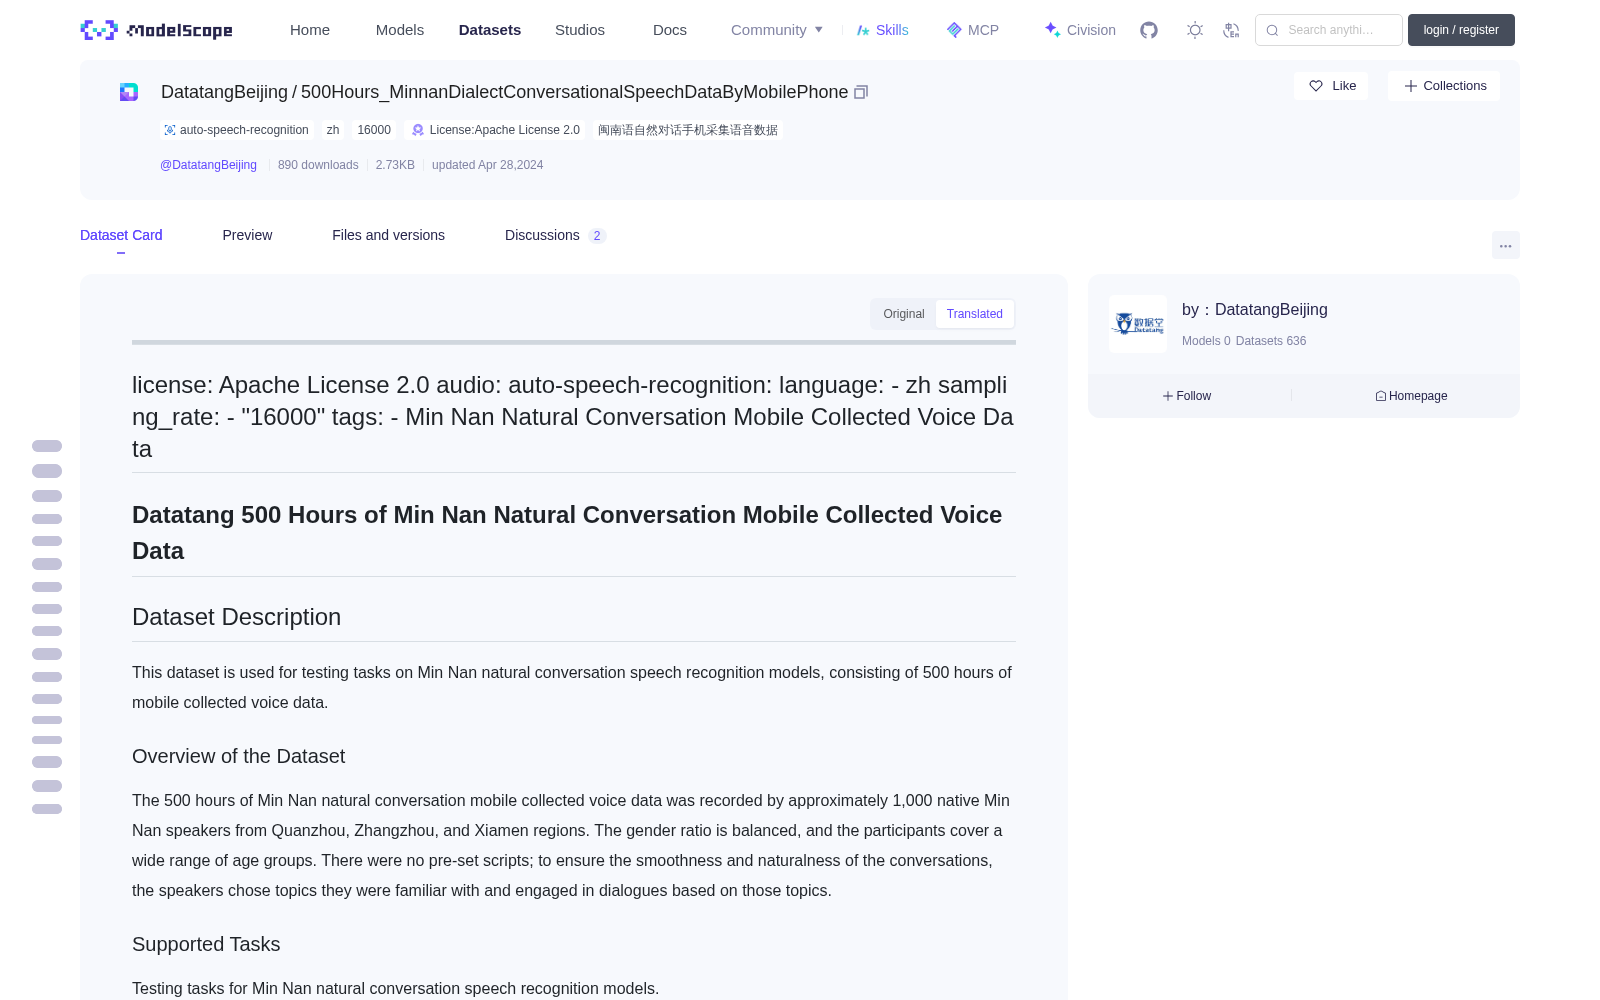
Task: Open Skills from the navigation bar
Action: pyautogui.click(x=882, y=30)
